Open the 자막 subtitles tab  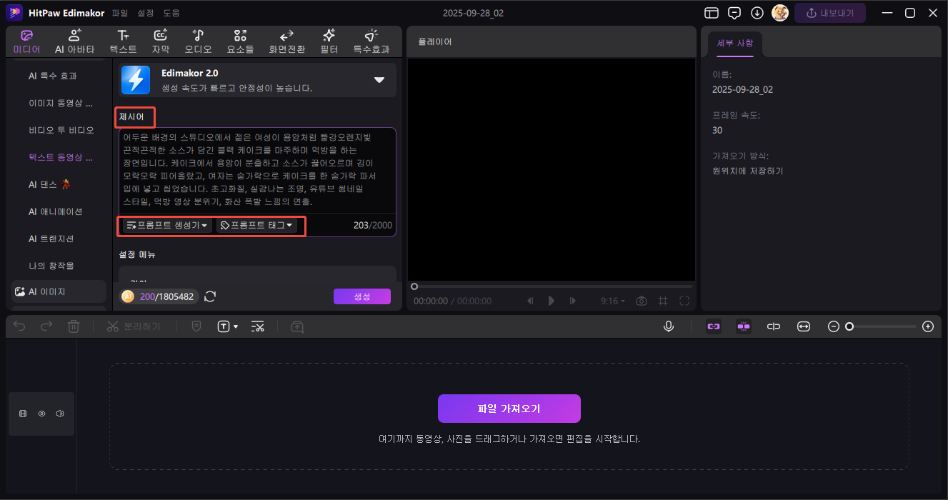click(160, 42)
